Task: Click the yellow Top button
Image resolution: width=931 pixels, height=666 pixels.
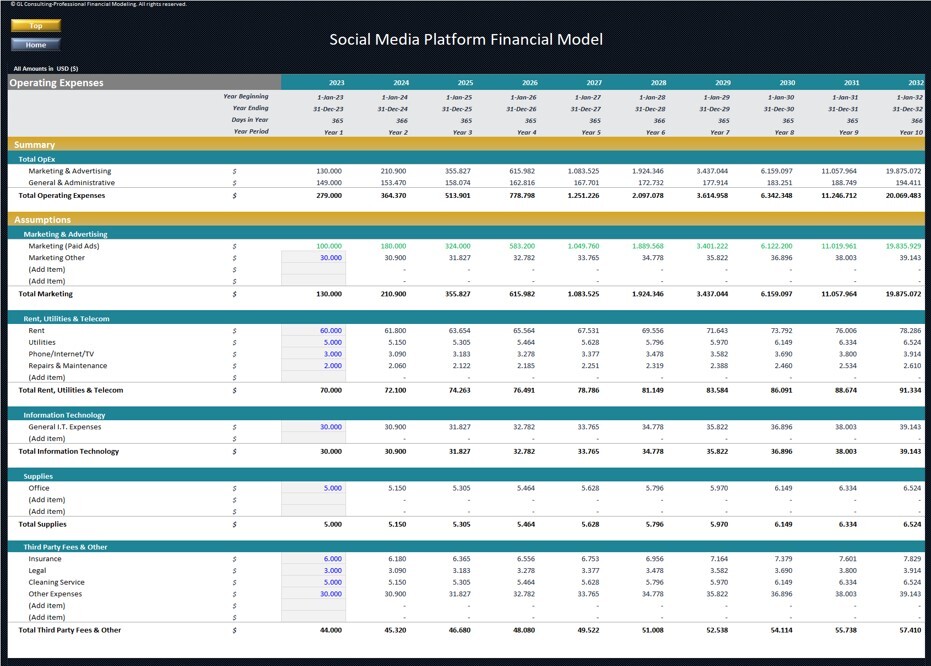Action: [36, 26]
